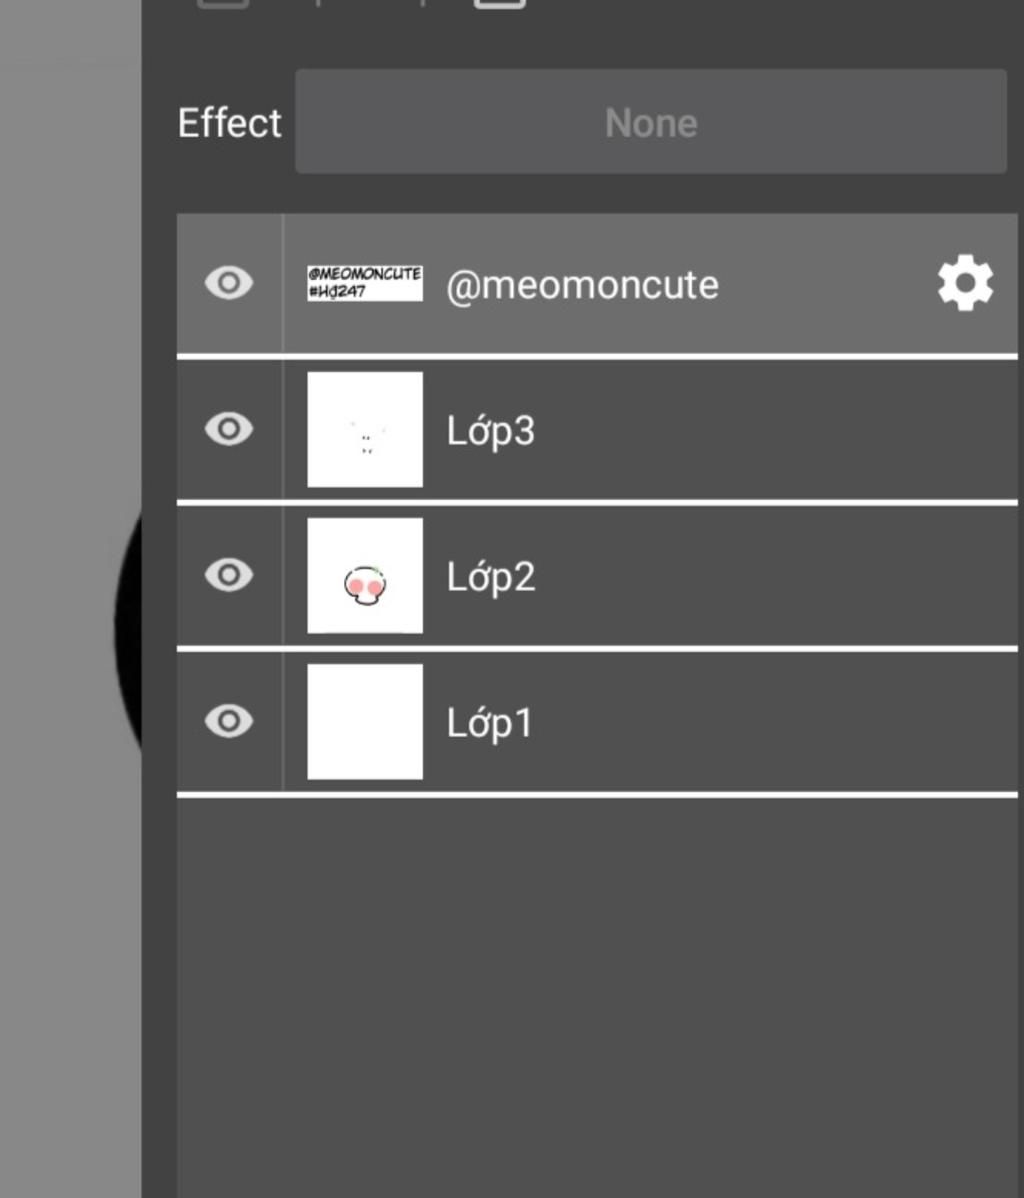Hide layer Lớp2 using its eye icon
The height and width of the screenshot is (1198, 1024).
tap(229, 576)
